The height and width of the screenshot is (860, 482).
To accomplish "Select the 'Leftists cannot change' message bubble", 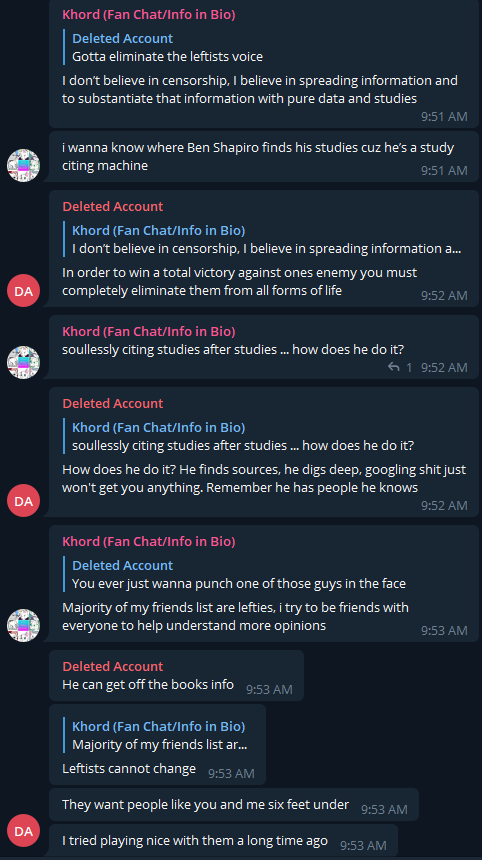I will pos(157,745).
